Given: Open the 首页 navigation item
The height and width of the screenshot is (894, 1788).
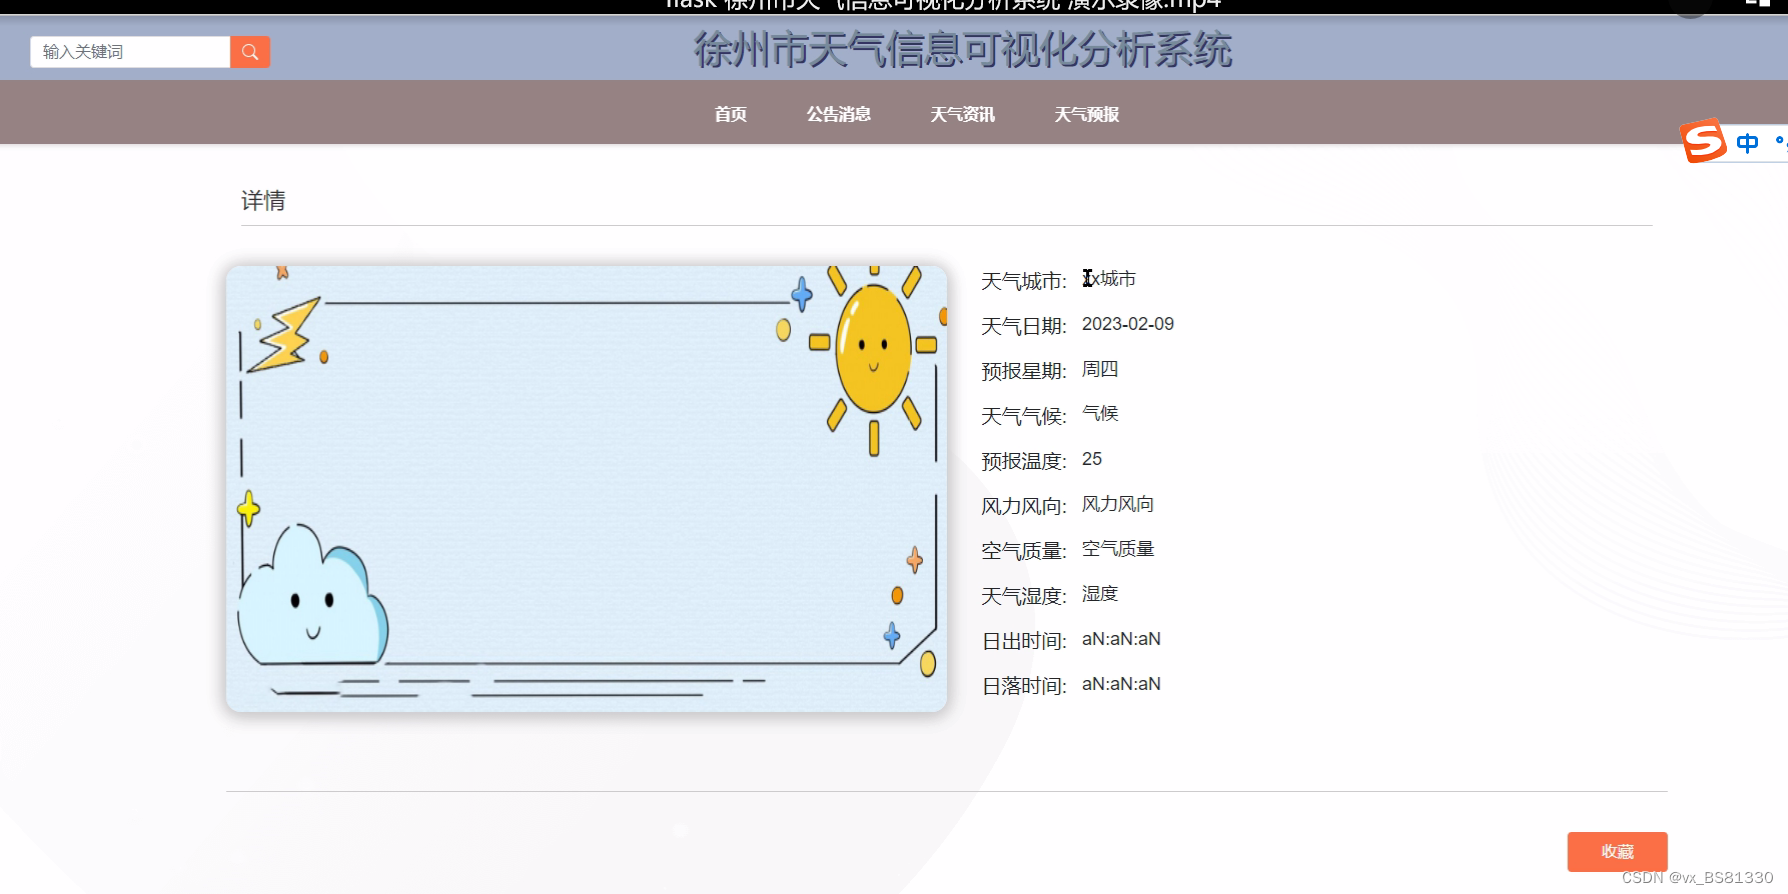Looking at the screenshot, I should point(730,114).
